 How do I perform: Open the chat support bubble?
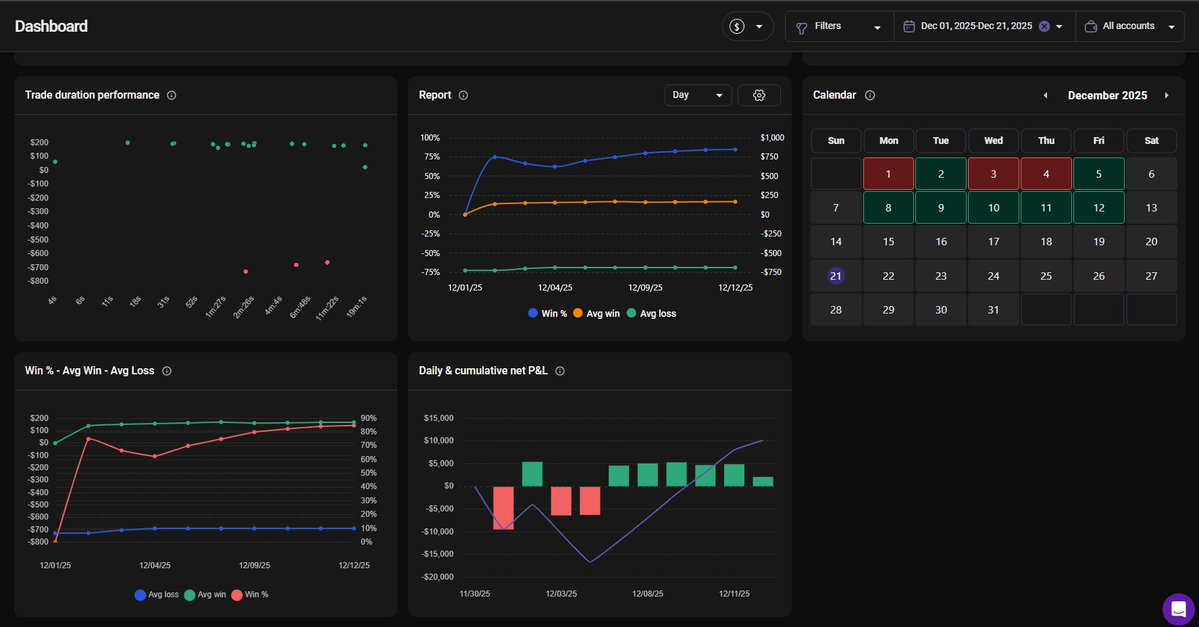[1178, 609]
